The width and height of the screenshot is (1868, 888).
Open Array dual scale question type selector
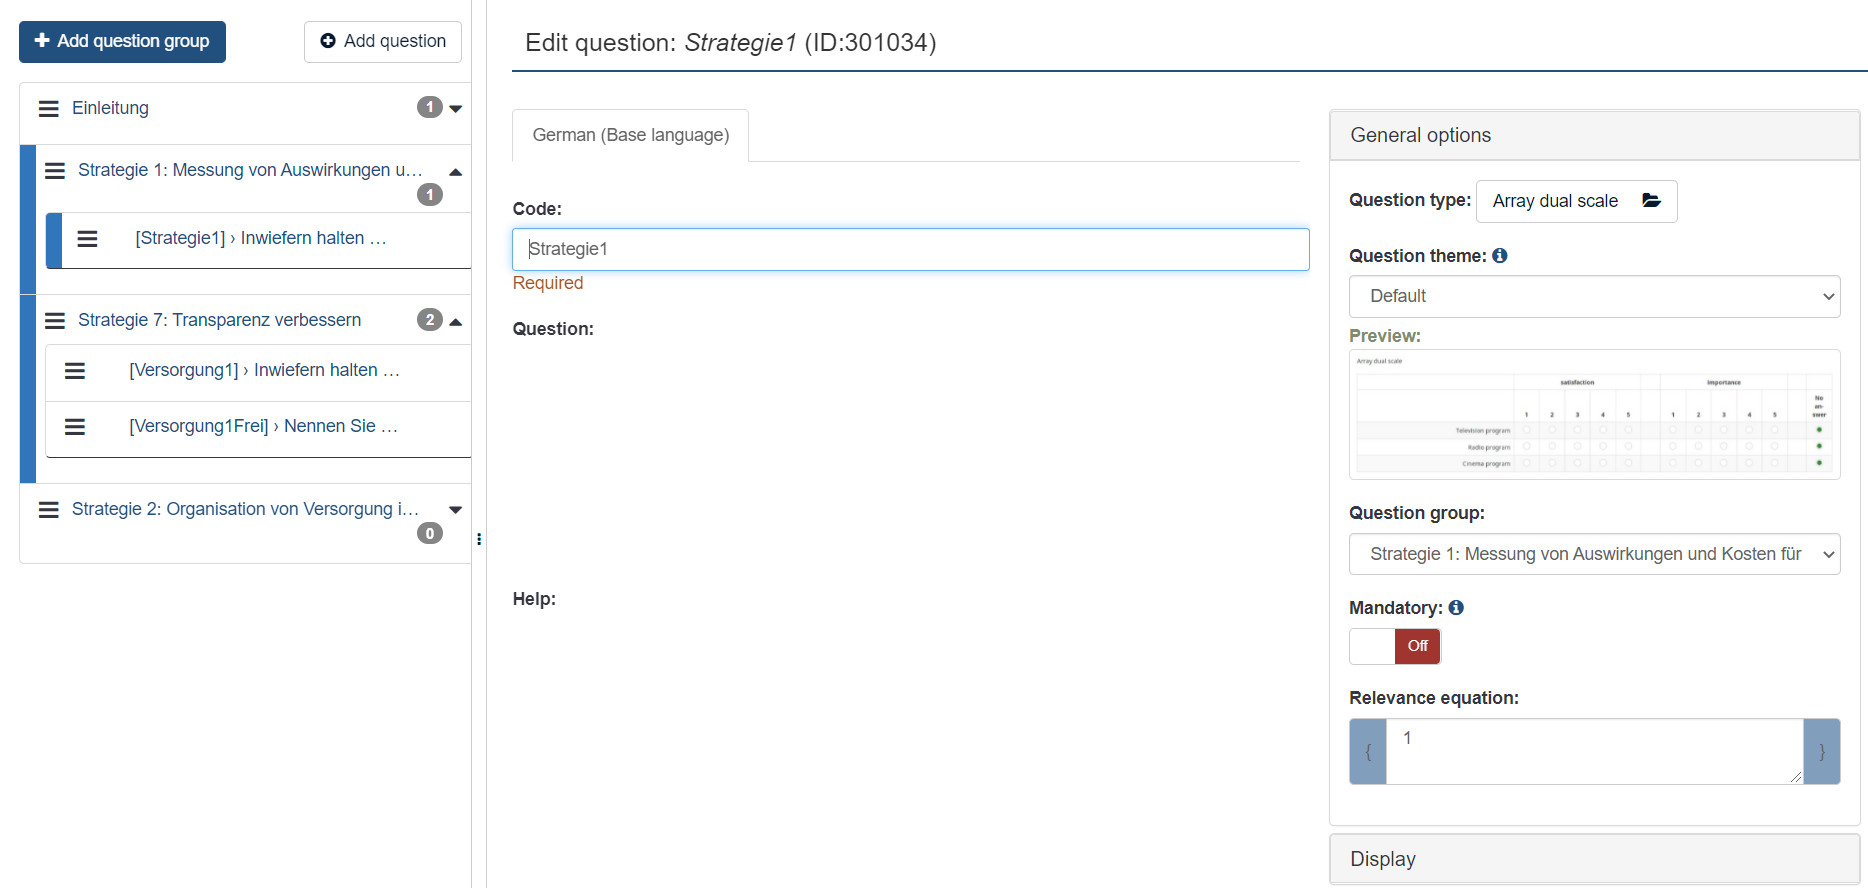point(1575,202)
